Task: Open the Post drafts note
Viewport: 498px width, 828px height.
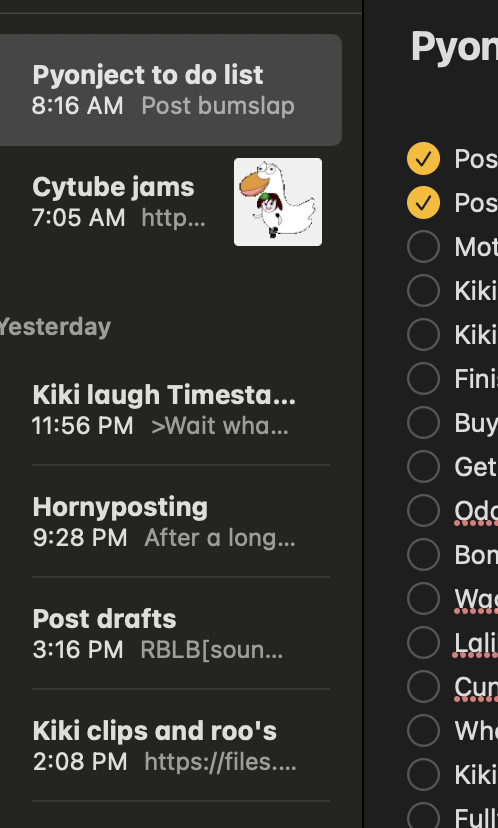Action: tap(169, 634)
